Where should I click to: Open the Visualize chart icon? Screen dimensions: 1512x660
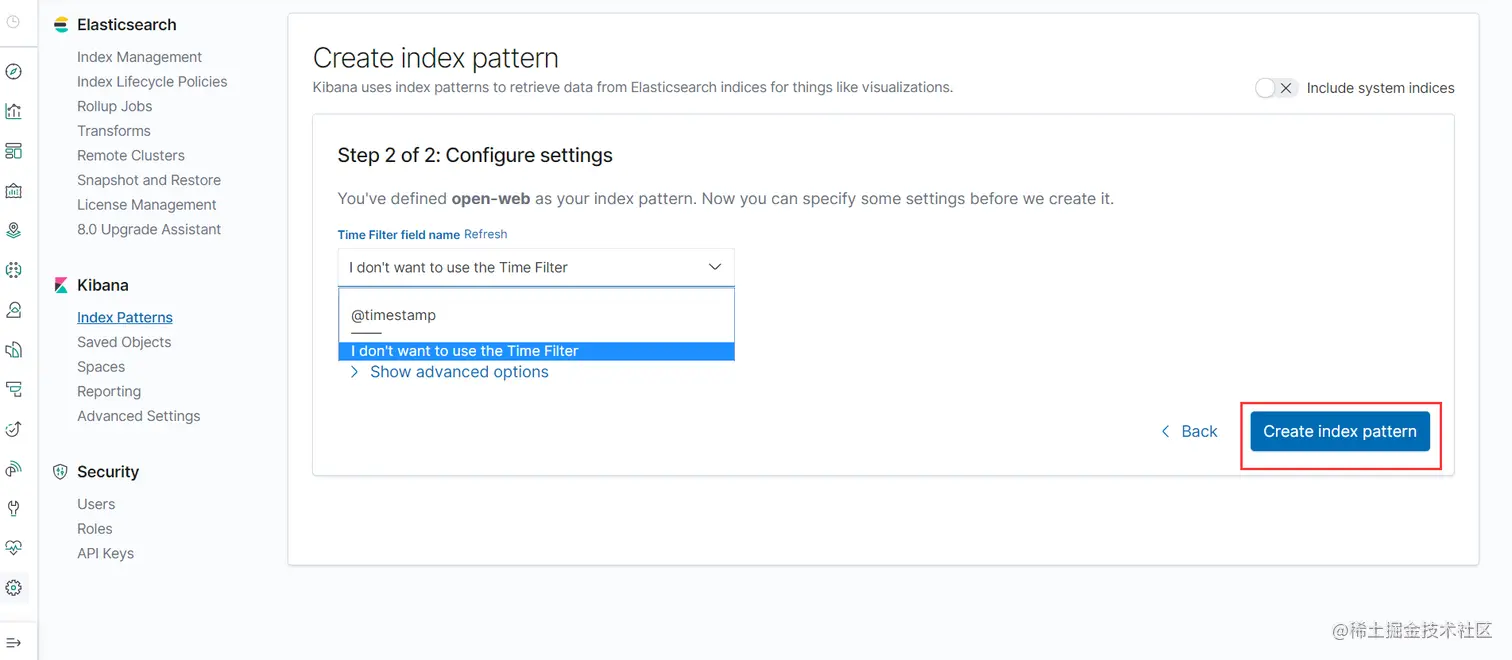[x=14, y=111]
